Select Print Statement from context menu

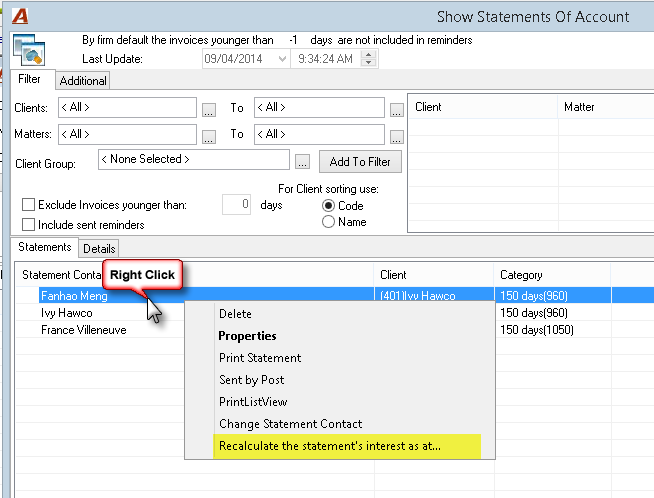click(260, 358)
